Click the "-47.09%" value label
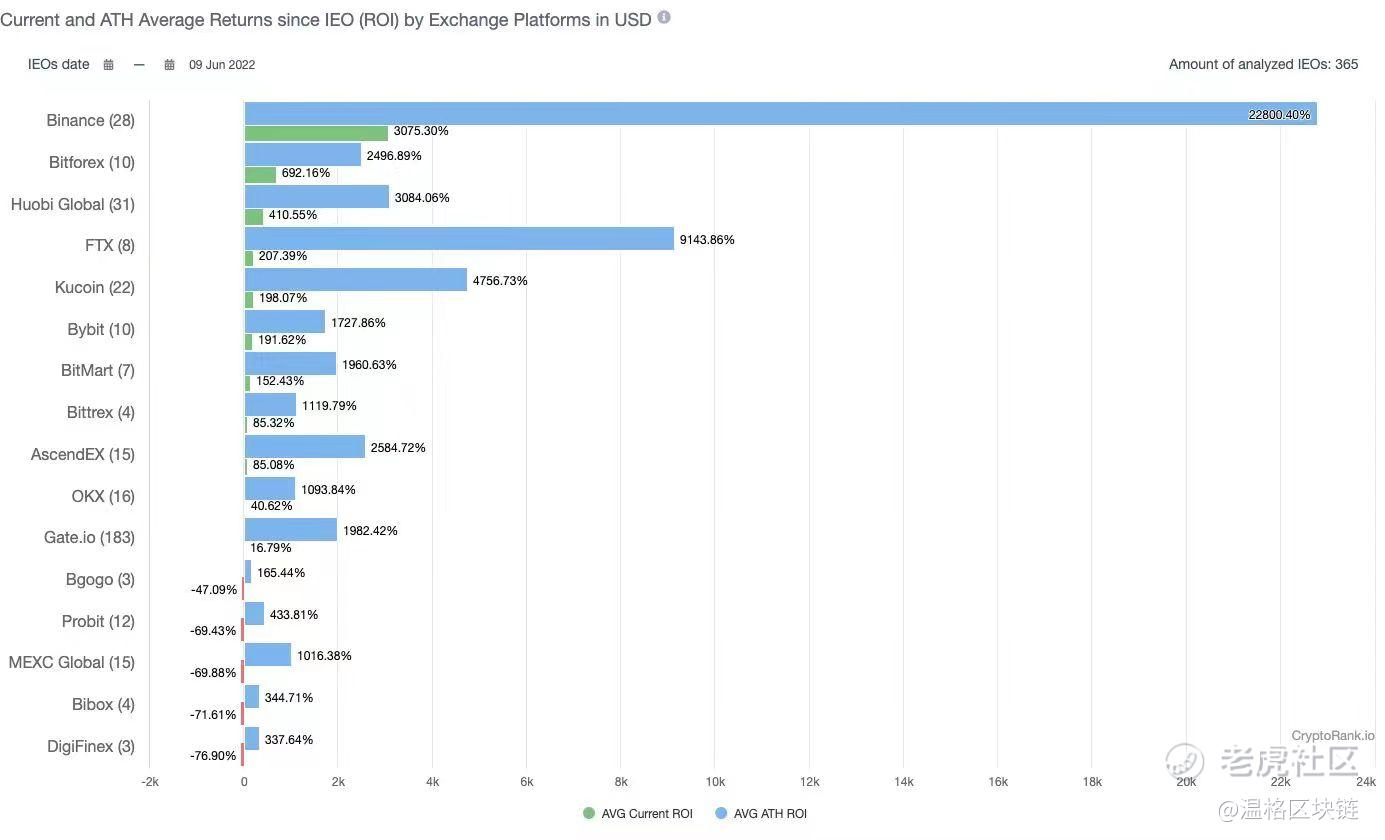The image size is (1385, 840). coord(214,590)
